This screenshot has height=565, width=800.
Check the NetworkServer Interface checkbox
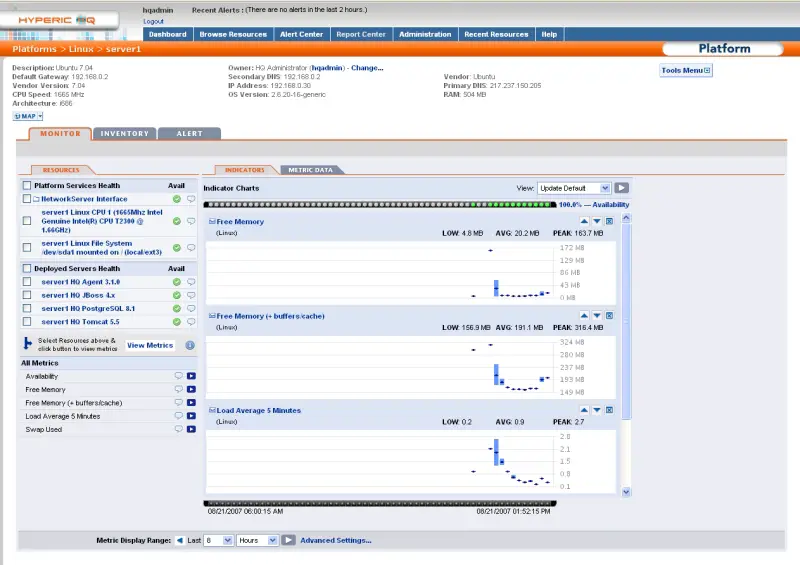27,199
